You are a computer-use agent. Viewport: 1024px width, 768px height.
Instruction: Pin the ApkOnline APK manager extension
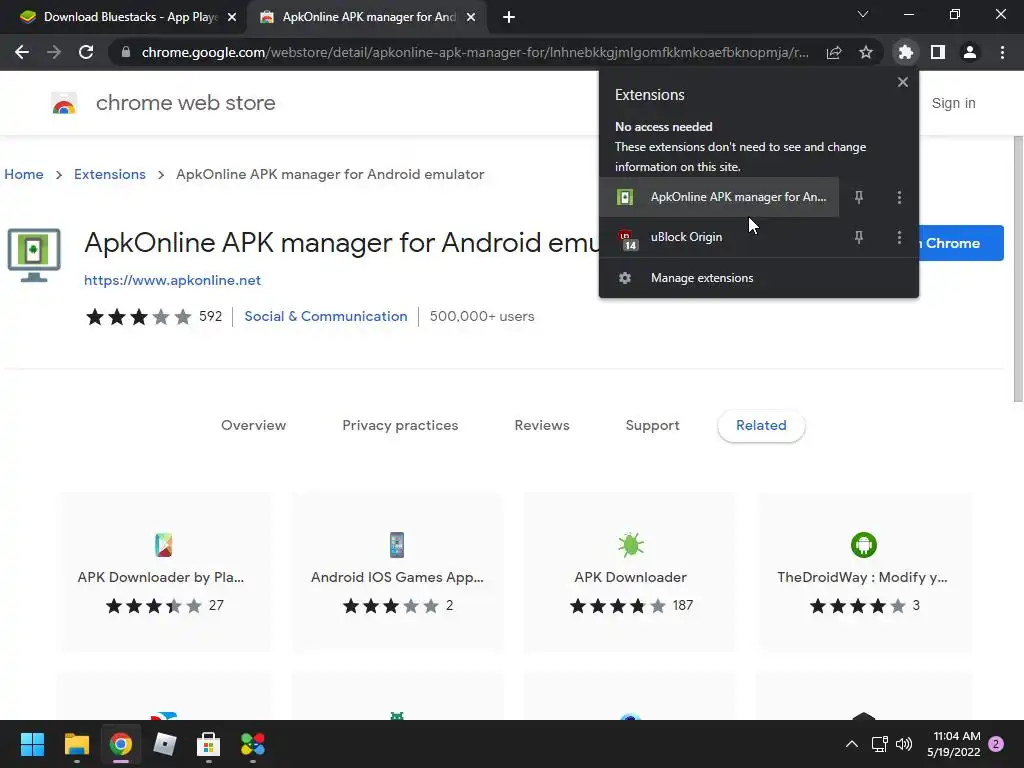(x=859, y=197)
